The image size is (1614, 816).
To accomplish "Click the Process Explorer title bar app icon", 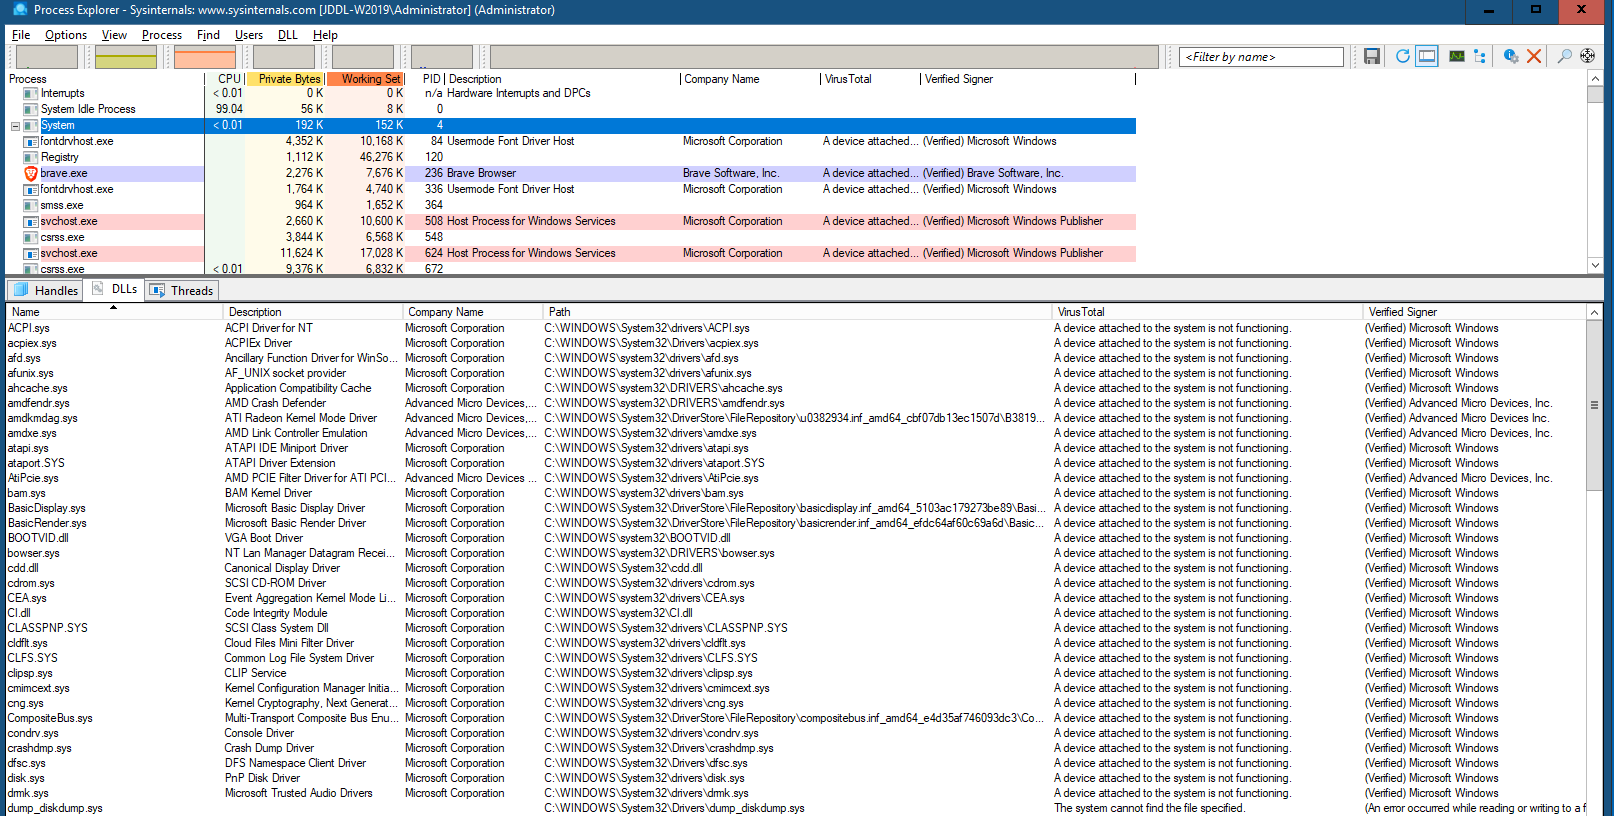I will [20, 10].
